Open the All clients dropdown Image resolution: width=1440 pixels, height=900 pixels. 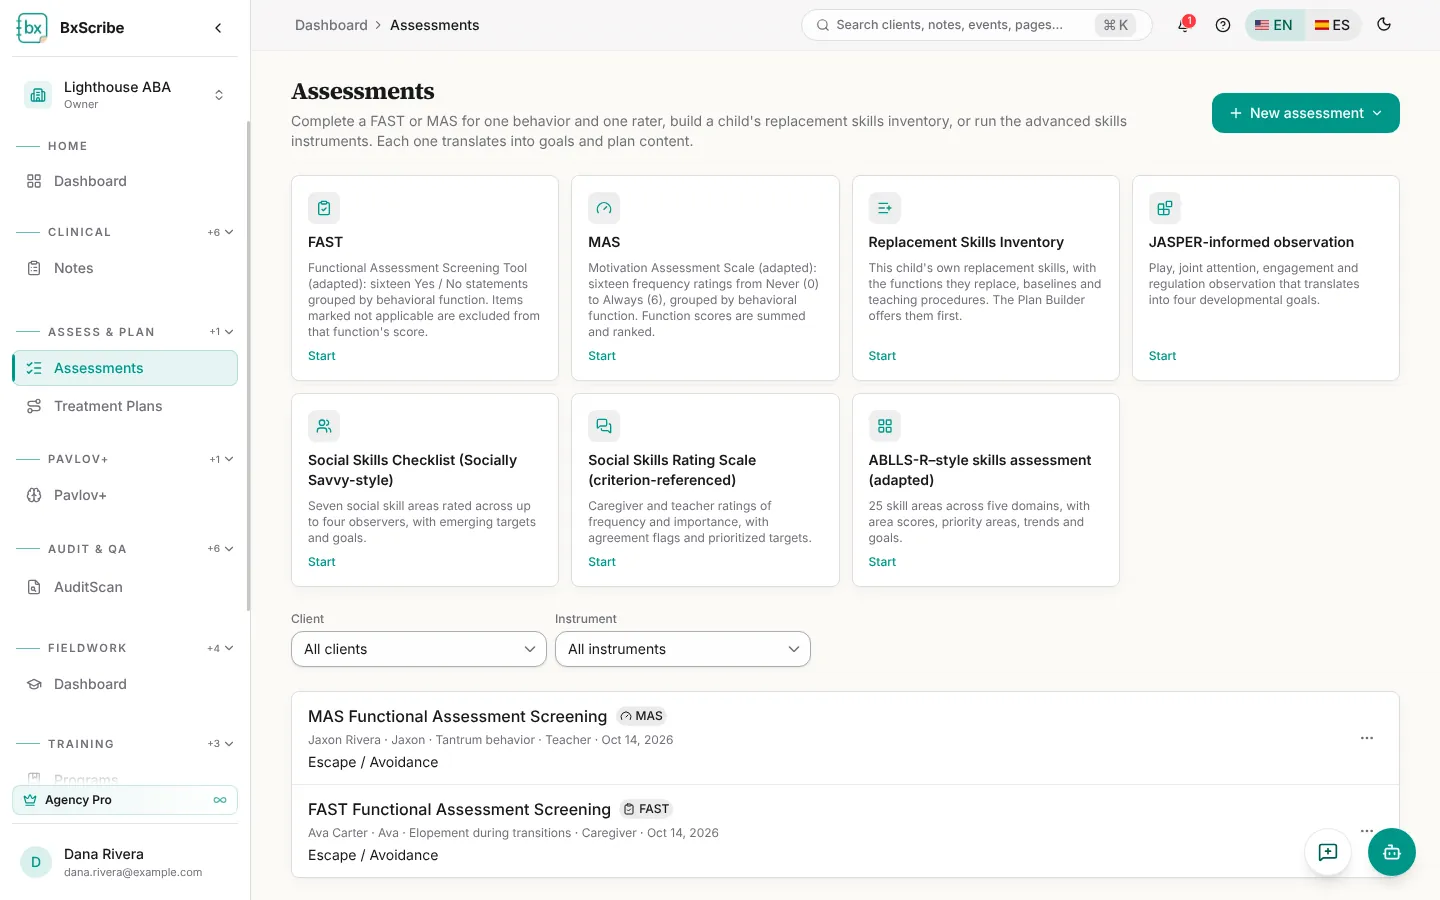419,649
